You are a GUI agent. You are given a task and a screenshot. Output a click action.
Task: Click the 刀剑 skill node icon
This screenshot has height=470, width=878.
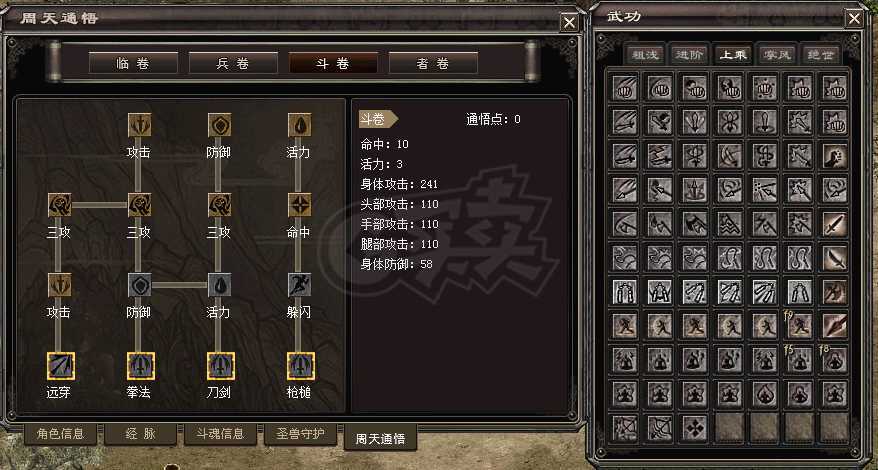tap(220, 366)
